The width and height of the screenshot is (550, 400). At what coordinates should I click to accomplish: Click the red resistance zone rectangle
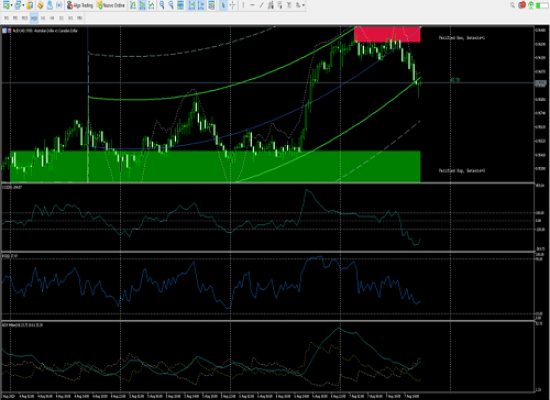pyautogui.click(x=387, y=34)
